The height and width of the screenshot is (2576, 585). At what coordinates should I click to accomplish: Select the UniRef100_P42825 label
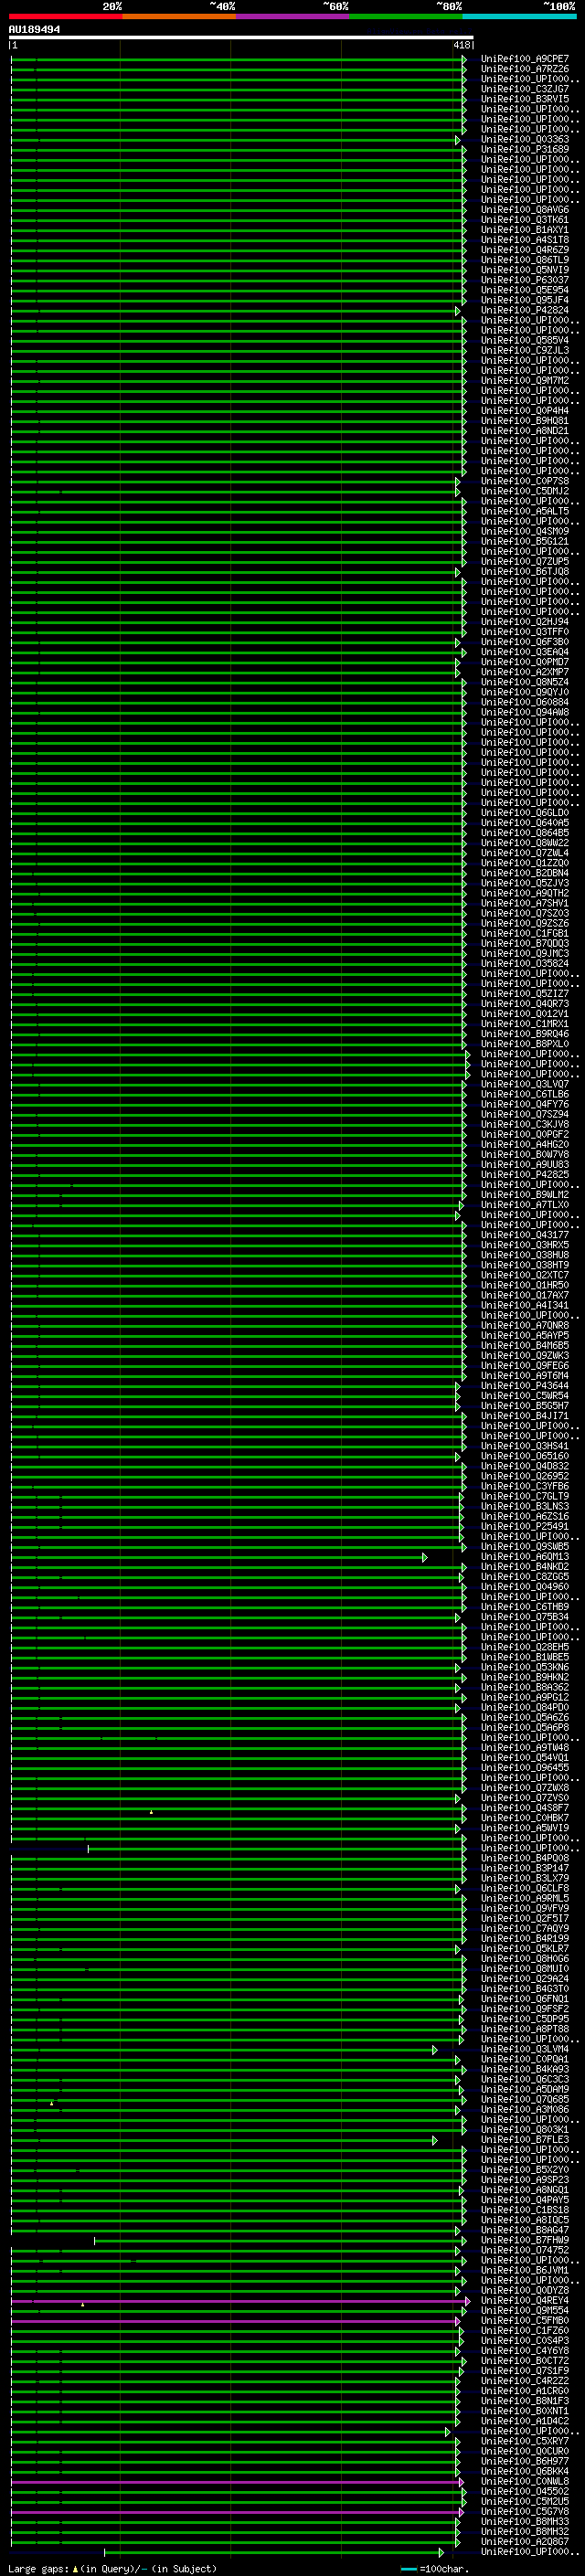524,1175
